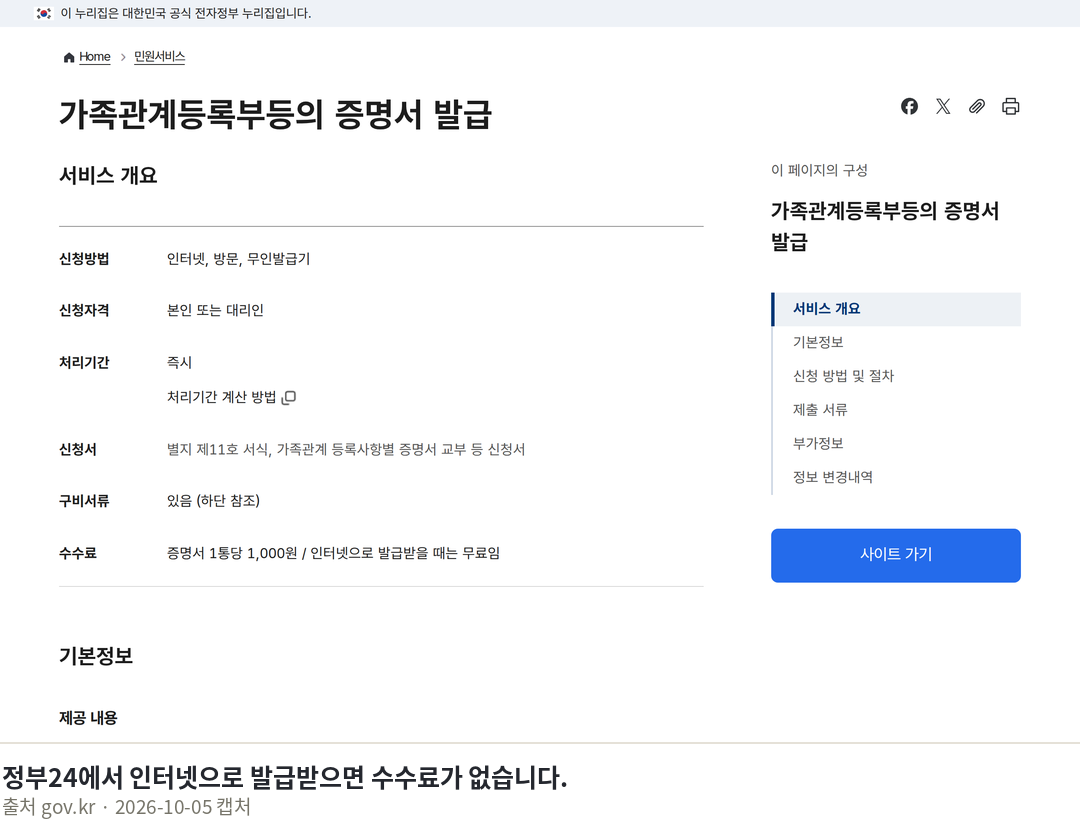Click the 신청자격 label
The height and width of the screenshot is (829, 1080).
coord(84,311)
